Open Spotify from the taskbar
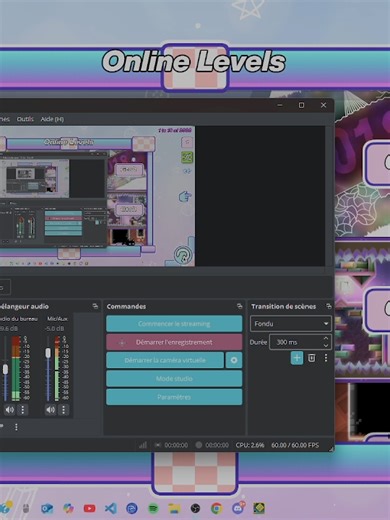Viewport: 390px width, 520px height. tap(153, 508)
